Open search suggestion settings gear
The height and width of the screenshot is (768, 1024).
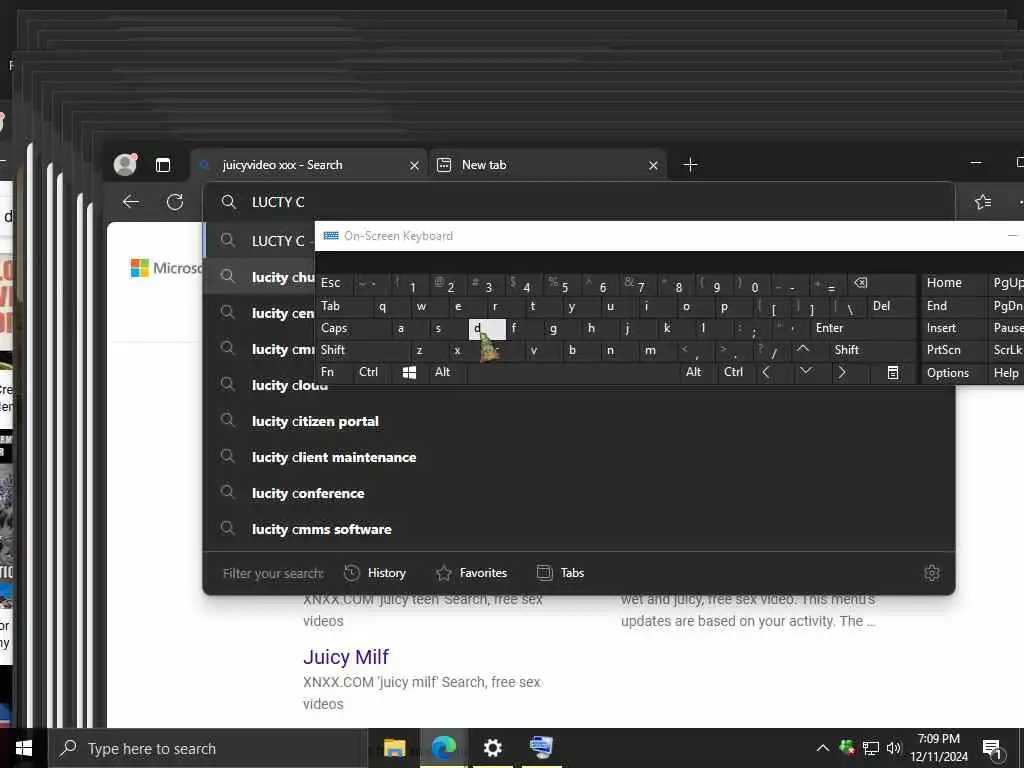932,573
